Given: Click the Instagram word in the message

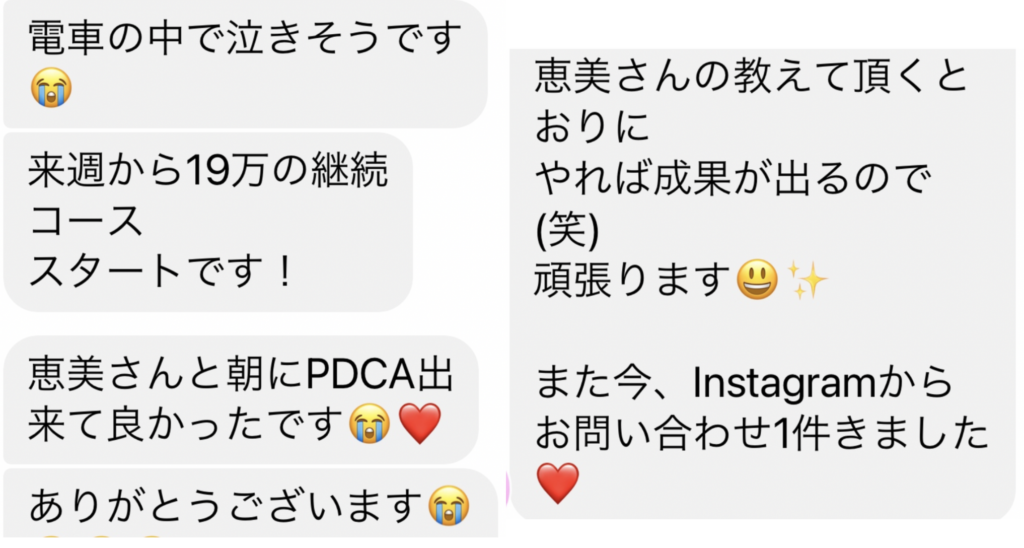Looking at the screenshot, I should [x=783, y=383].
